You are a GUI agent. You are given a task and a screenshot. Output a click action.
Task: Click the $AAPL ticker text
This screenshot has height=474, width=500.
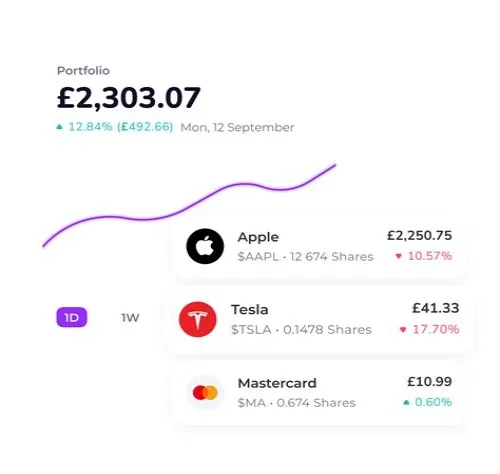point(258,257)
